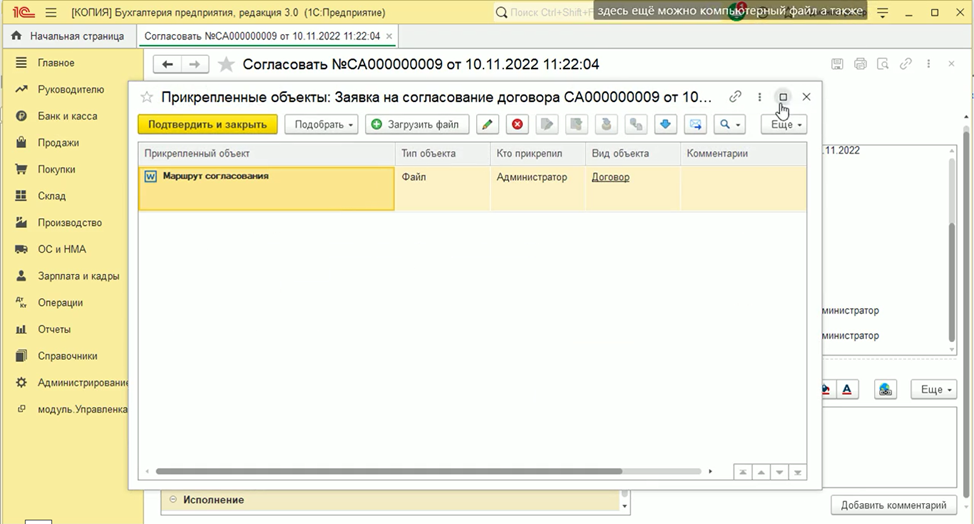Open the Администрирование section

[82, 383]
